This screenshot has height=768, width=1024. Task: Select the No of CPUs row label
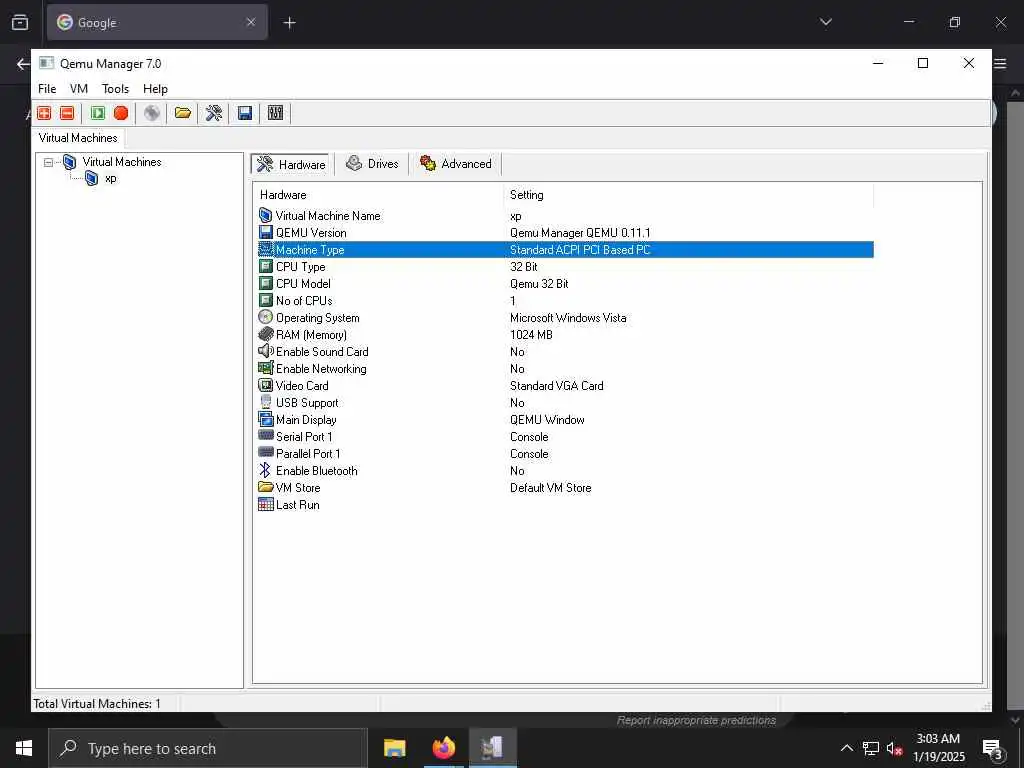[304, 300]
